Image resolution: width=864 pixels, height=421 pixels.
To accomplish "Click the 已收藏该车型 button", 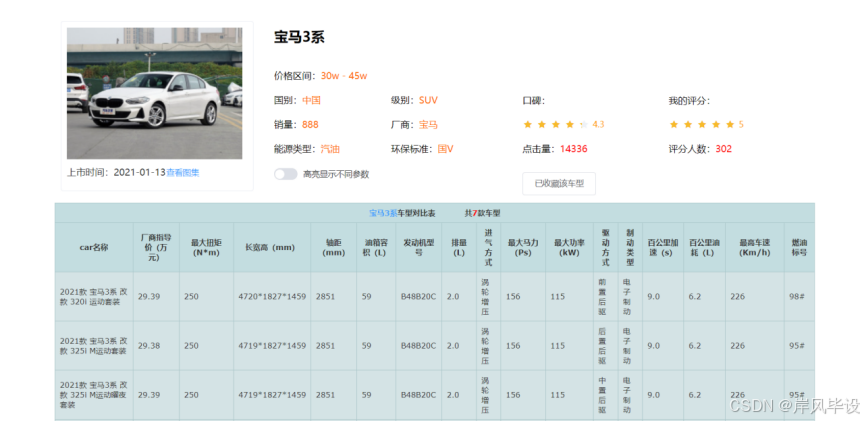I will point(559,183).
